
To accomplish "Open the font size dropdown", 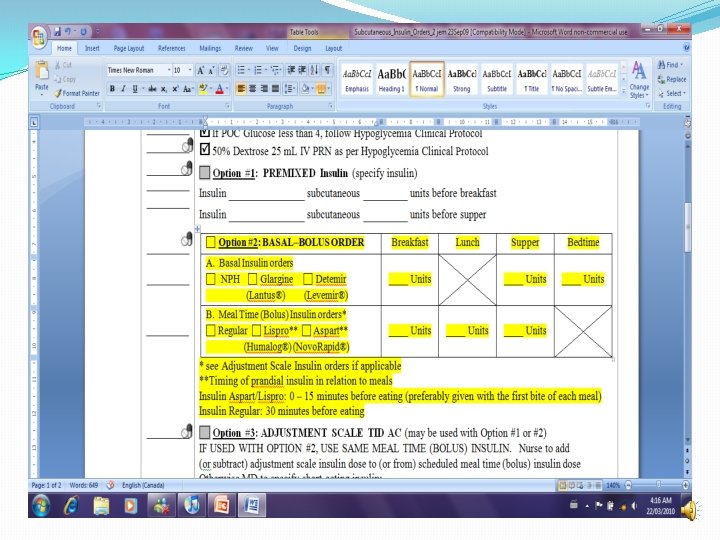I will (x=190, y=70).
